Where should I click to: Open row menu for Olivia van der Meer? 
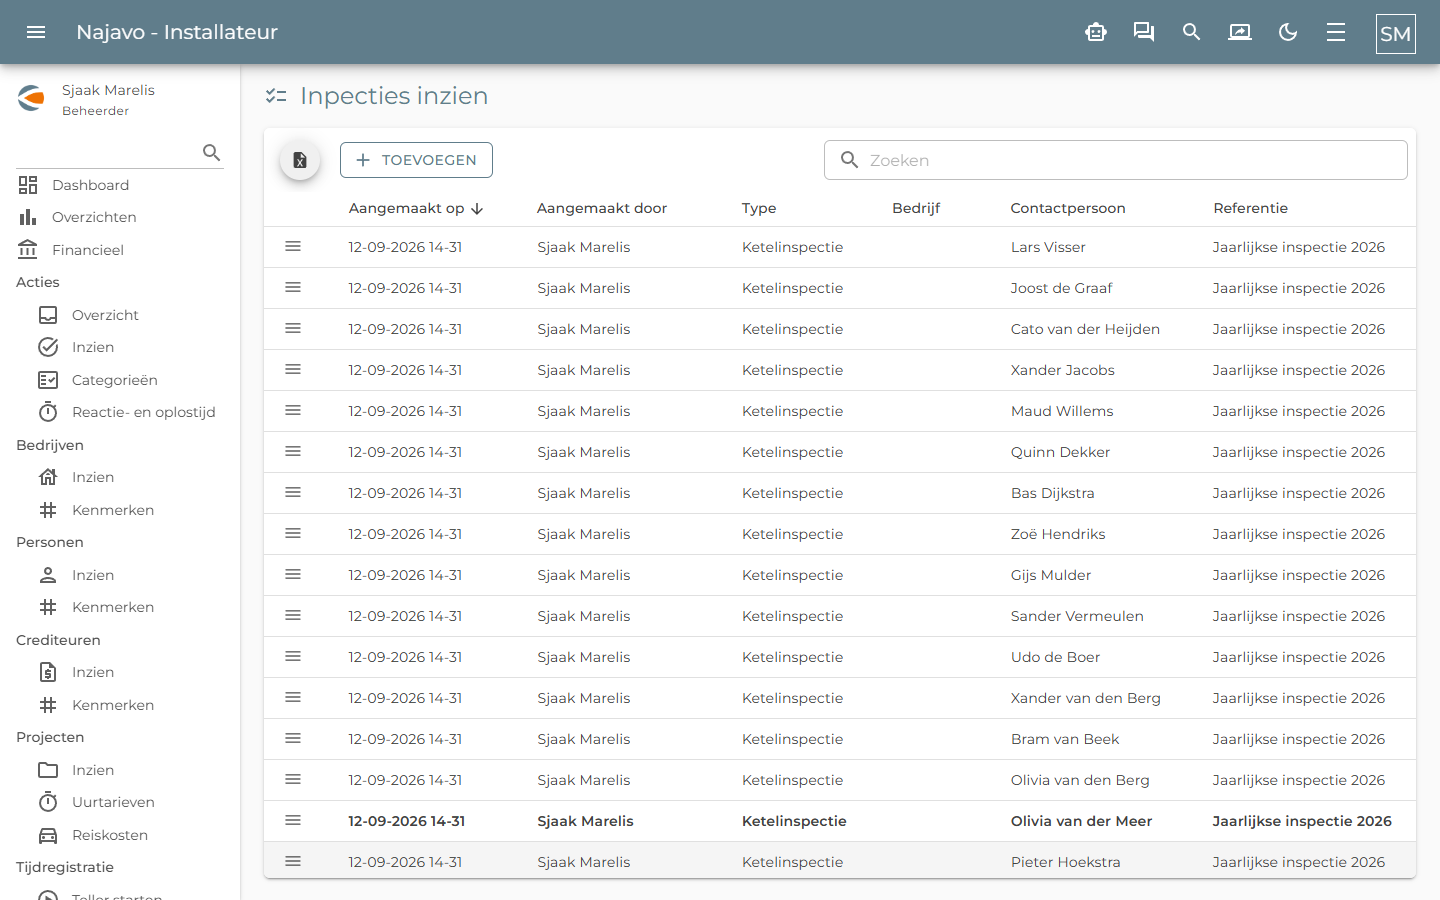pos(293,820)
